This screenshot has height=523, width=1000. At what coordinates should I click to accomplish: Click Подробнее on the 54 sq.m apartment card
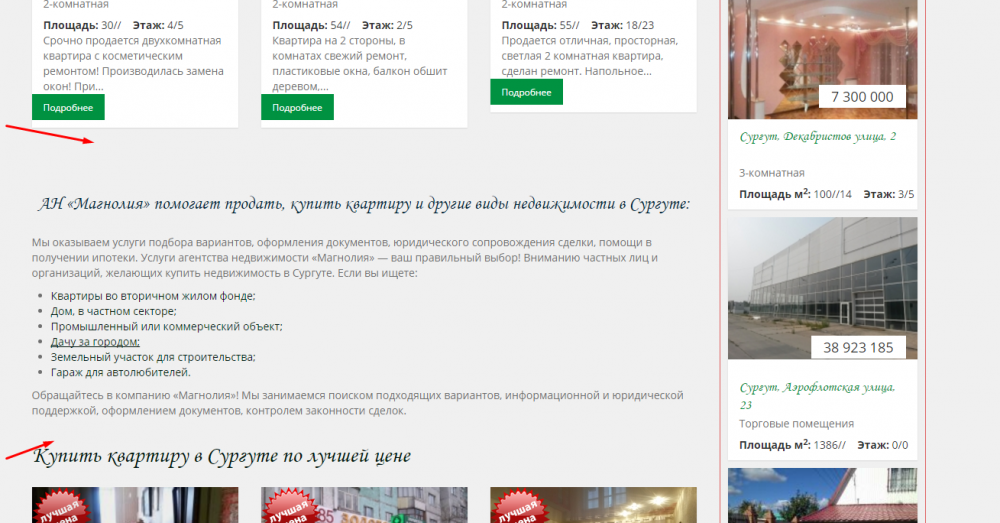tap(297, 107)
